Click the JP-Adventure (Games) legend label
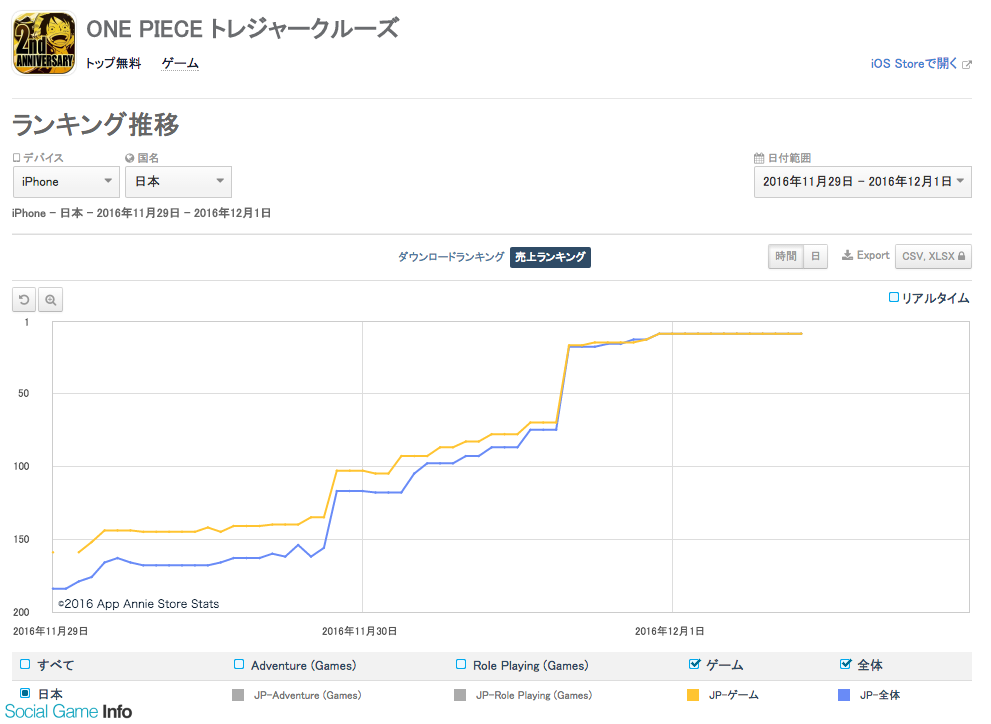This screenshot has height=724, width=991. coord(308,695)
